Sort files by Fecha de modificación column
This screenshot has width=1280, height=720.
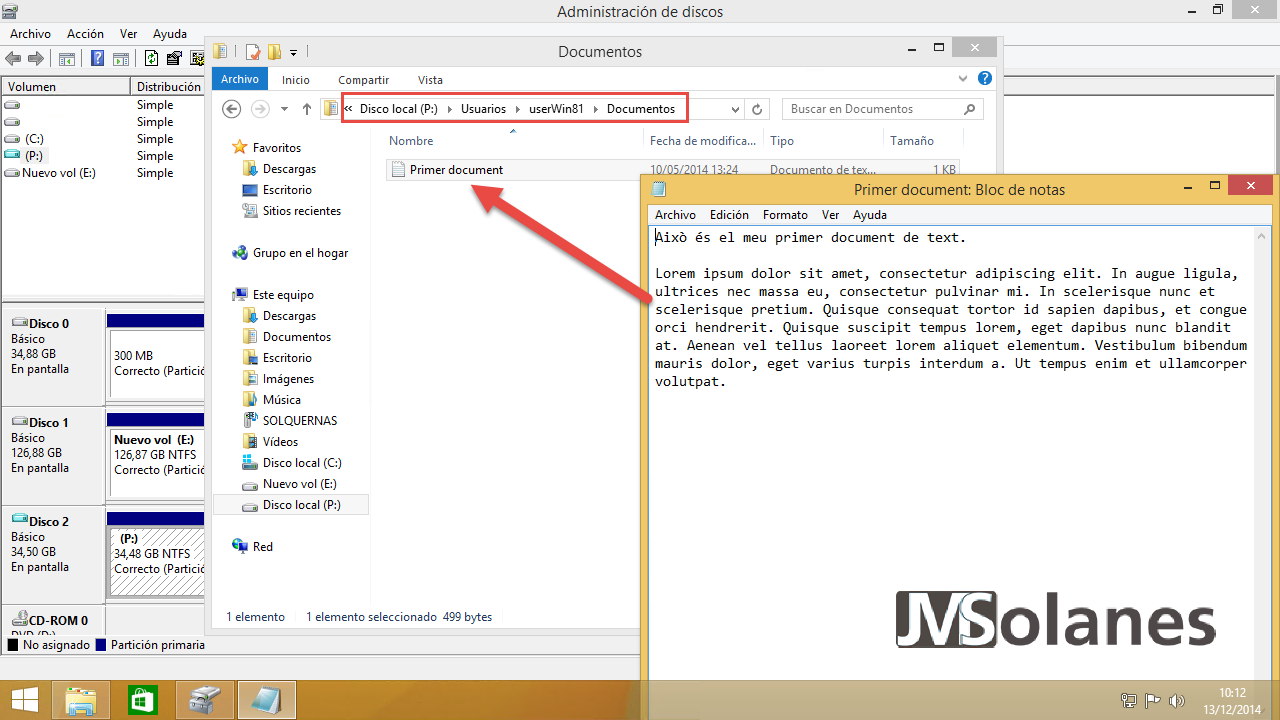[703, 141]
